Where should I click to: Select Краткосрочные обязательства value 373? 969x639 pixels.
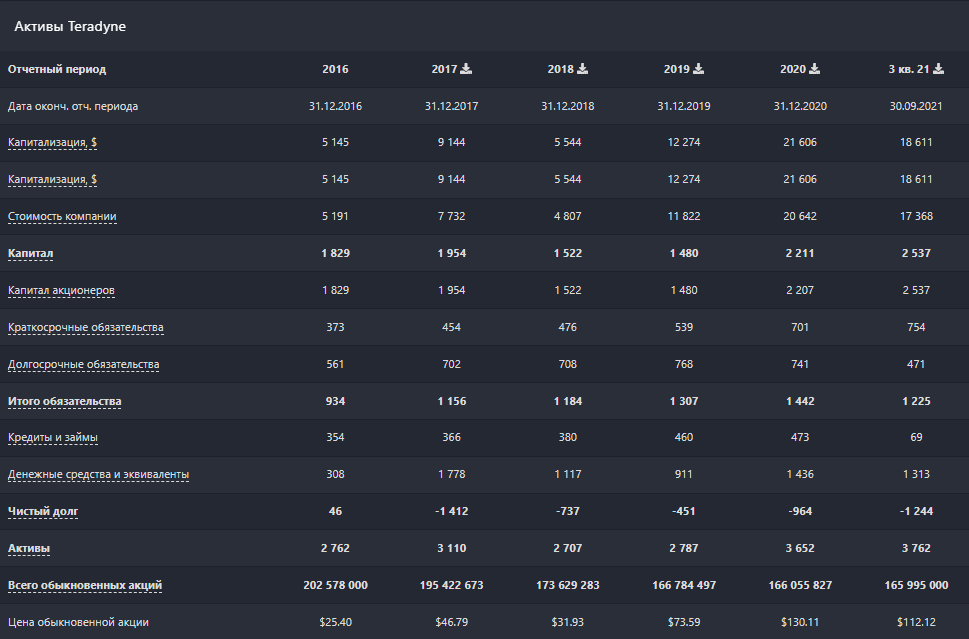[x=335, y=328]
